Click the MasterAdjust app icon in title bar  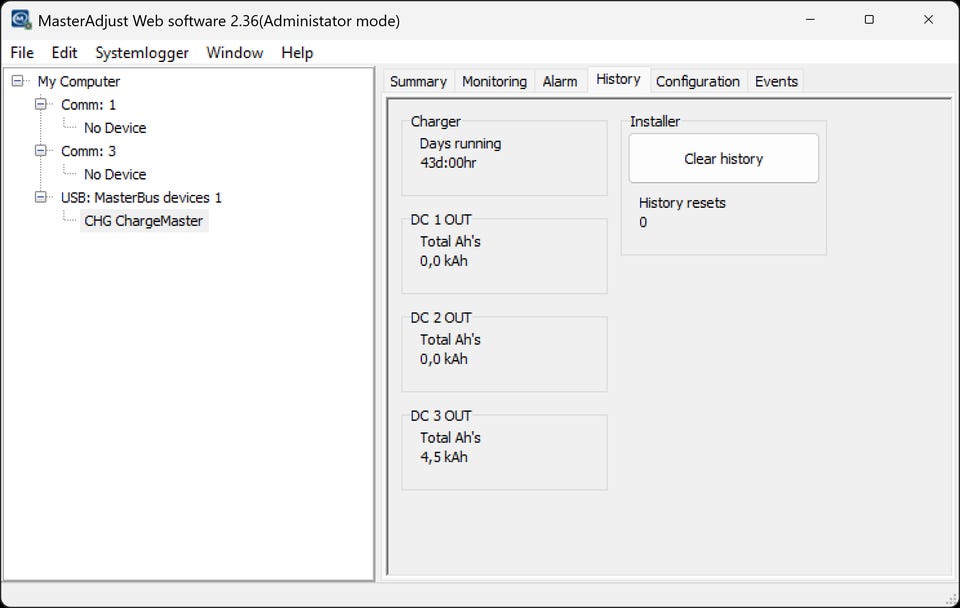(x=21, y=20)
